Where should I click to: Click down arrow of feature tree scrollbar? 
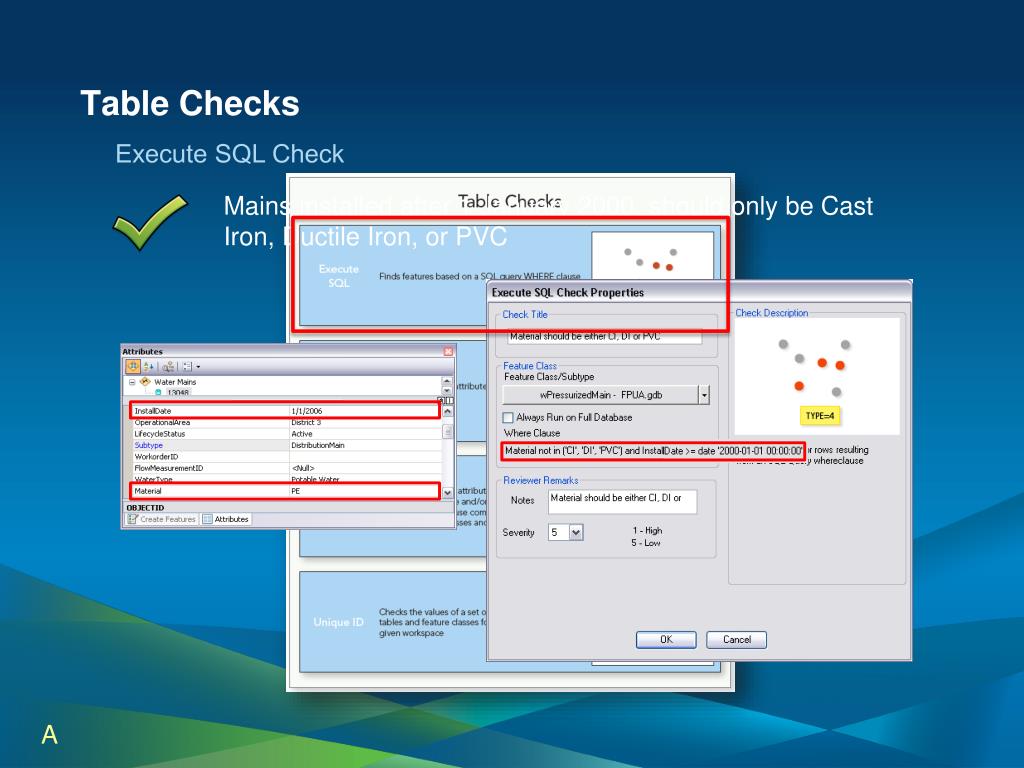tap(447, 391)
